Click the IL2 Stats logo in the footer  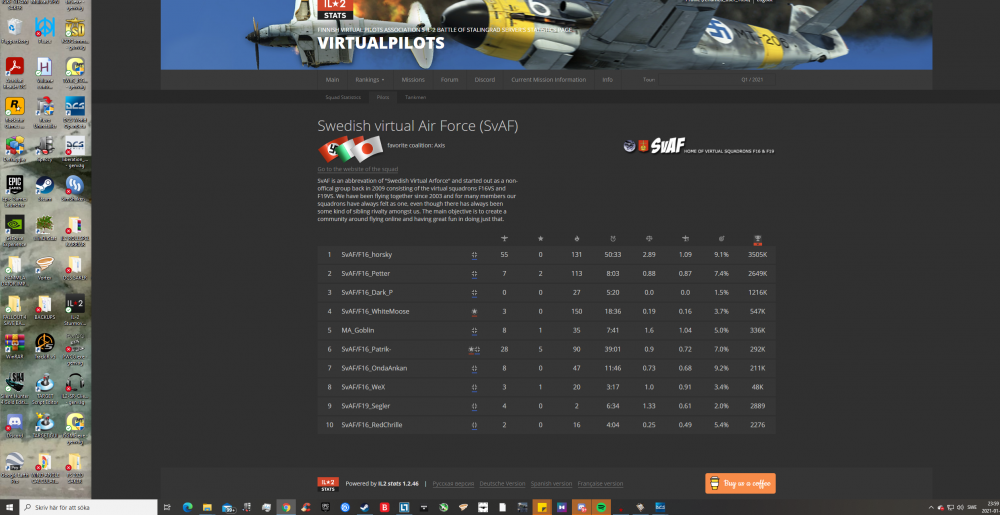[x=328, y=484]
